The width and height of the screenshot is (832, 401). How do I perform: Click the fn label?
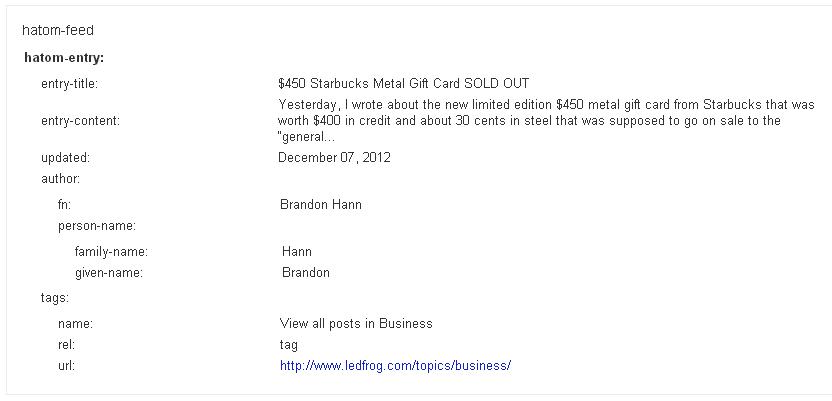click(64, 205)
